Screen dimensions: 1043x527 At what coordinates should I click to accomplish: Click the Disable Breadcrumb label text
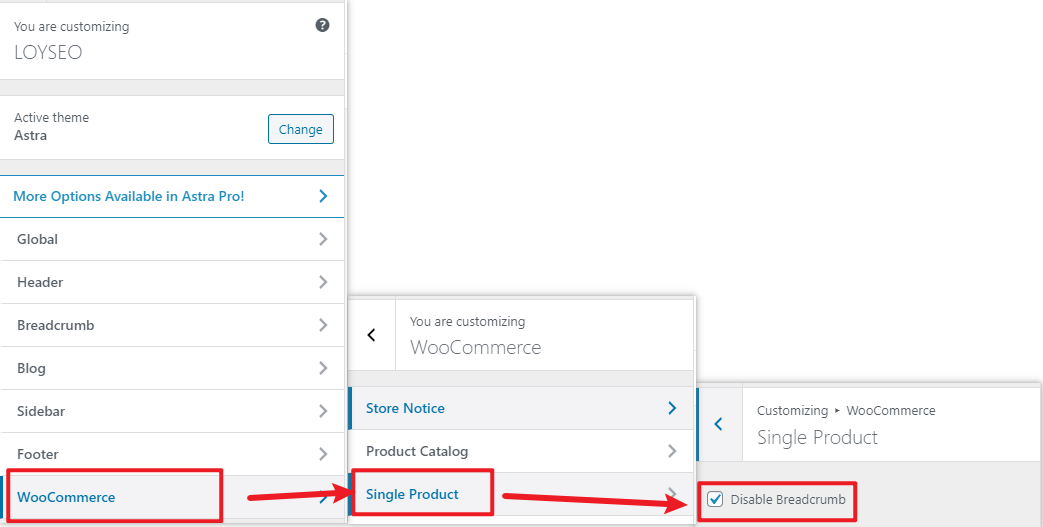[x=788, y=499]
